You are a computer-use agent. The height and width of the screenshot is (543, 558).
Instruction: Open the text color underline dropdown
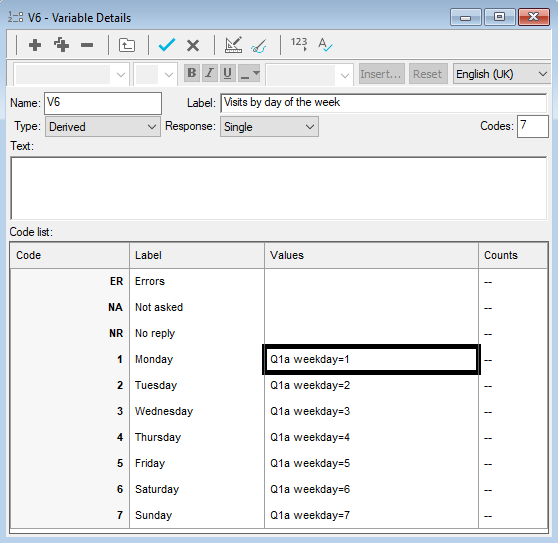(249, 73)
